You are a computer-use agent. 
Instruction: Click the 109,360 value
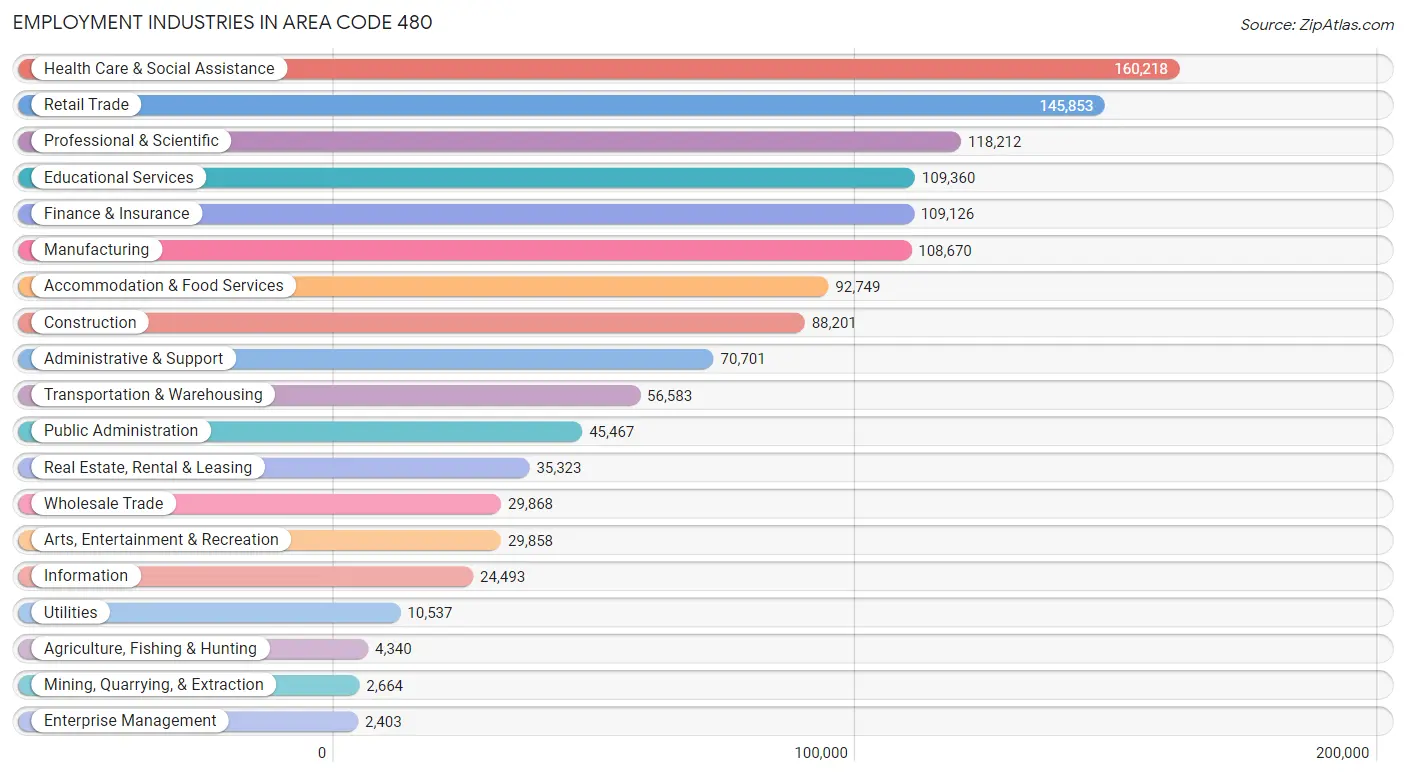tap(948, 178)
